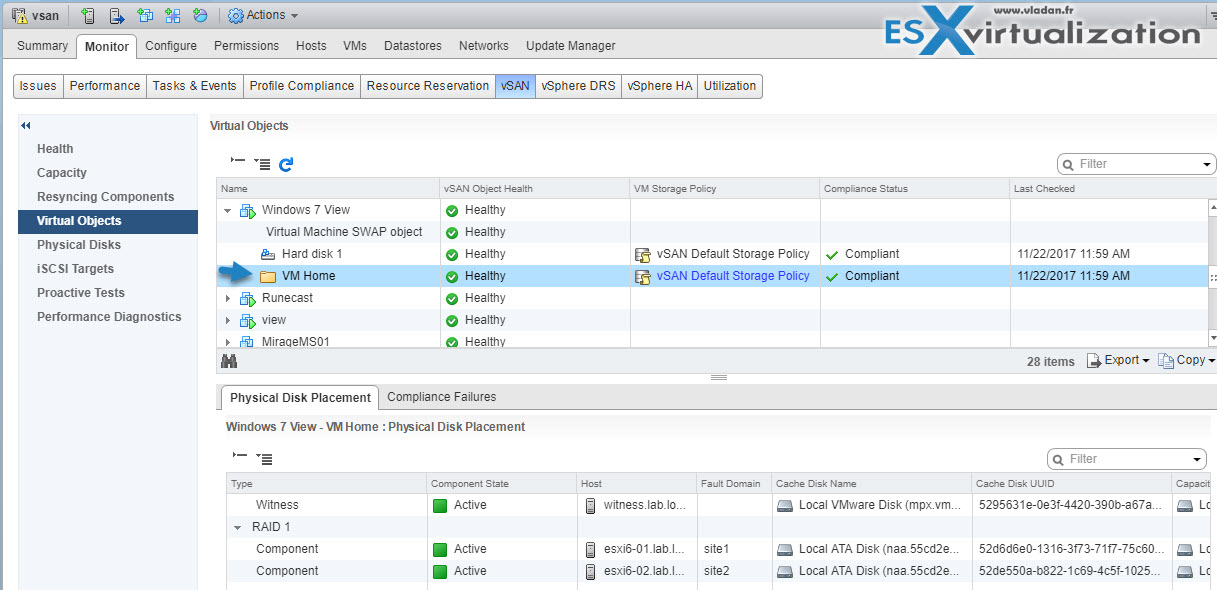1217x590 pixels.
Task: Click storage policy icon in Hard disk 1 row
Action: [x=643, y=254]
